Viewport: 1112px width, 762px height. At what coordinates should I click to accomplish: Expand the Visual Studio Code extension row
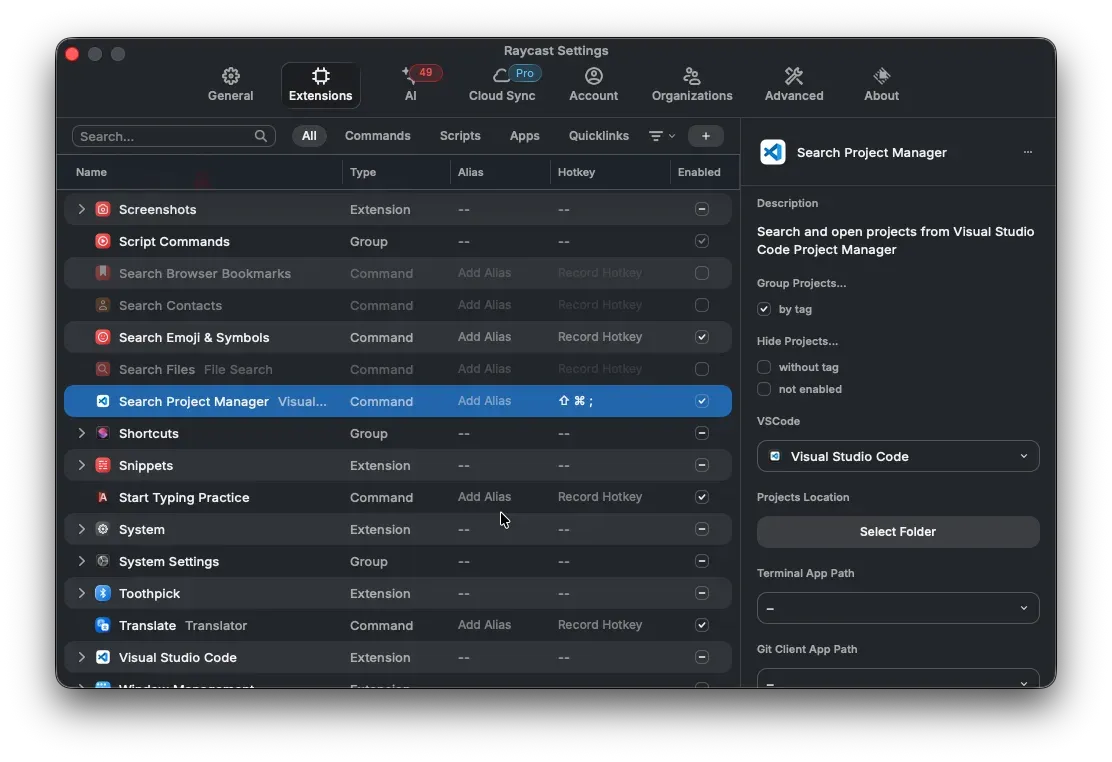point(82,657)
